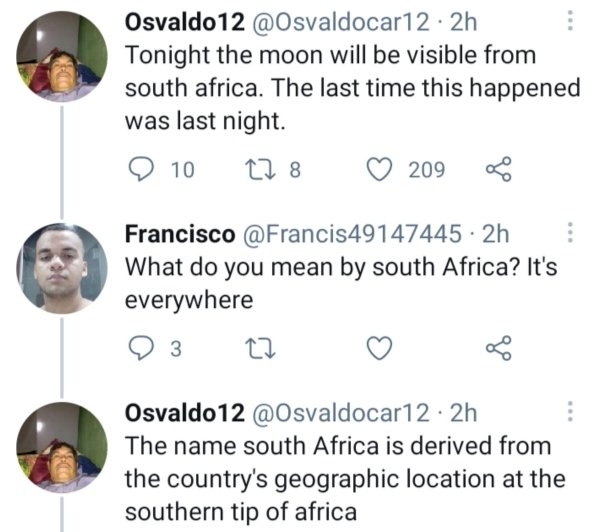Open more options menu on Francisco's tweet

coord(570,234)
